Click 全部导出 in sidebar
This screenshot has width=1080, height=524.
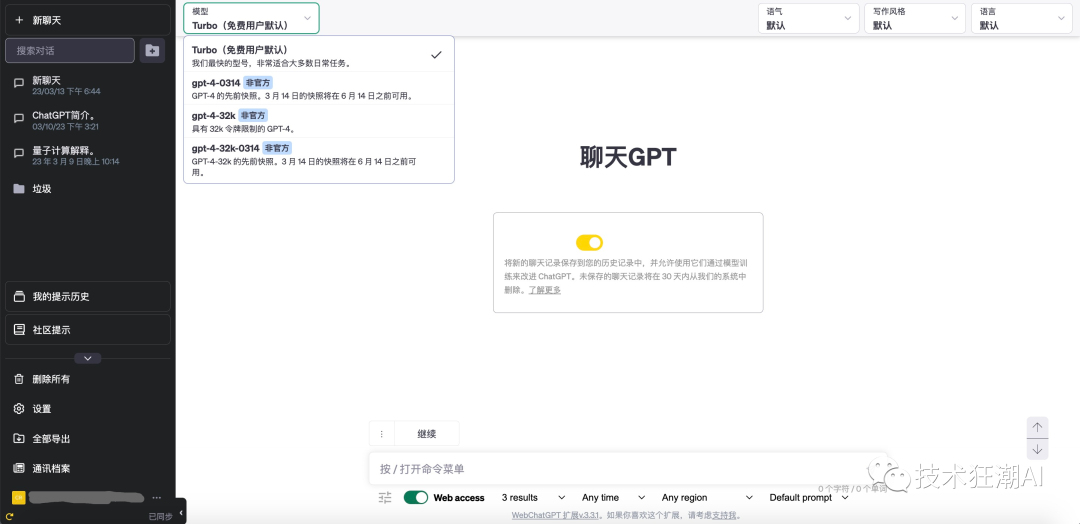87,439
